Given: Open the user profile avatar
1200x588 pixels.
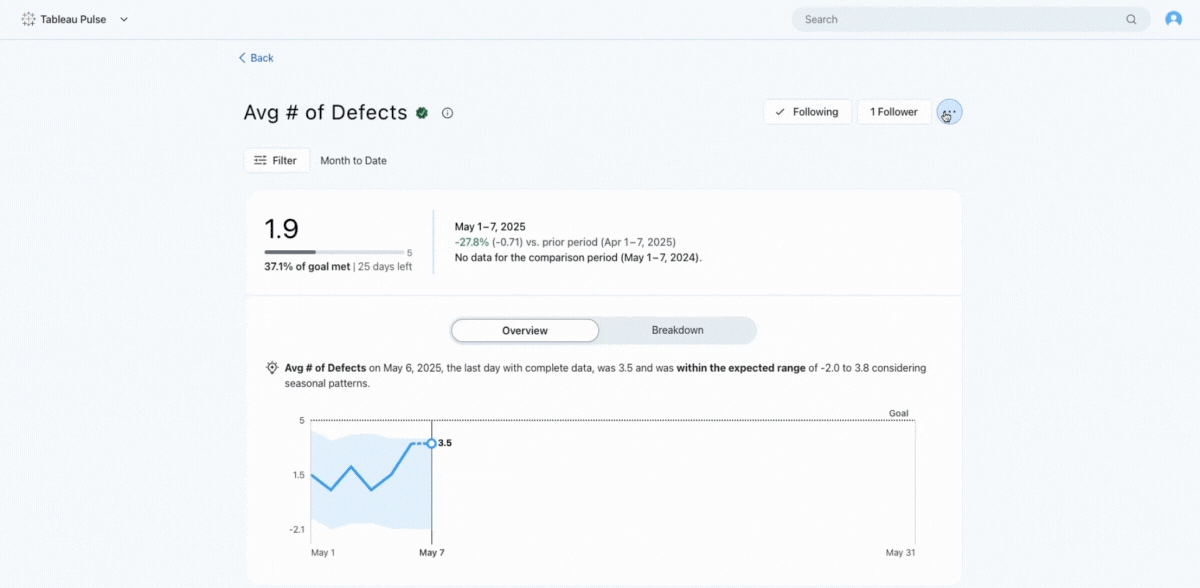Looking at the screenshot, I should point(1173,19).
